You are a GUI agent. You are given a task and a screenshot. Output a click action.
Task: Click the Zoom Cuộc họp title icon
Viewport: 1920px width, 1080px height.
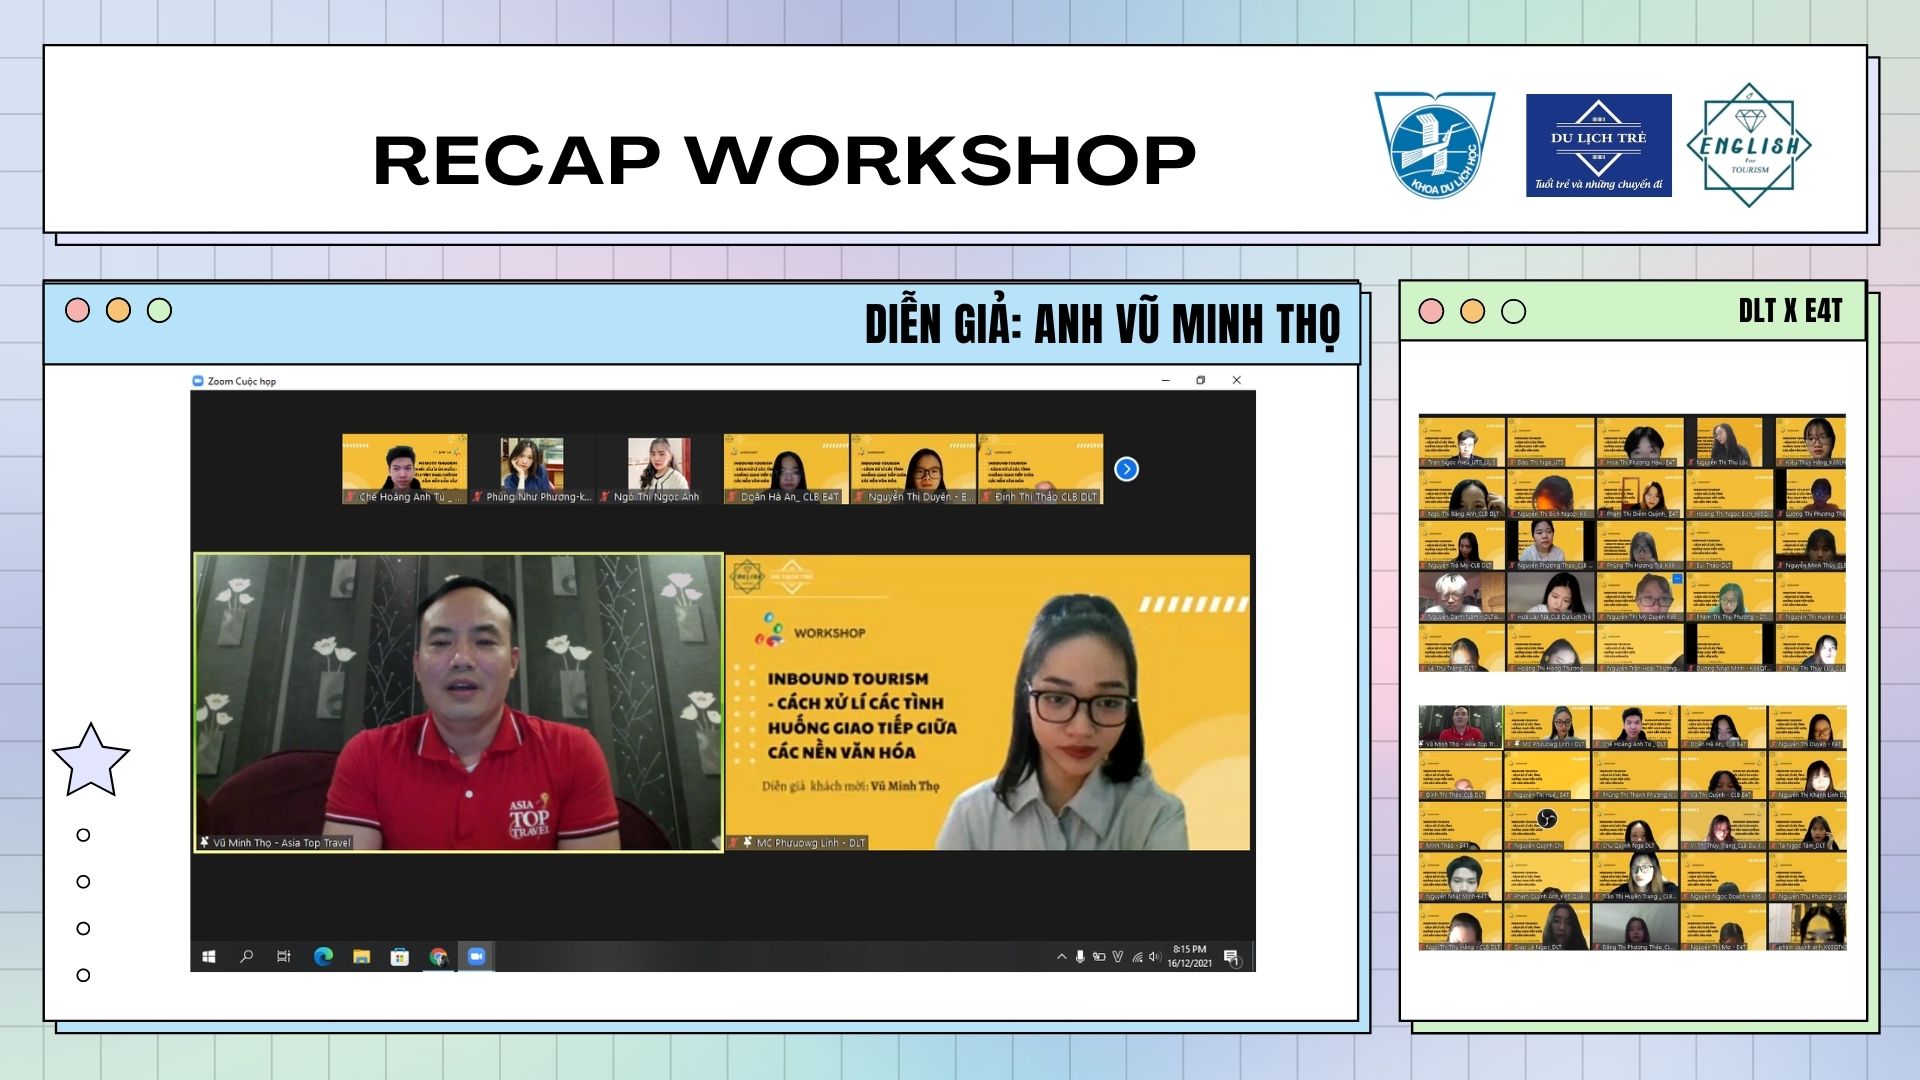tap(197, 381)
